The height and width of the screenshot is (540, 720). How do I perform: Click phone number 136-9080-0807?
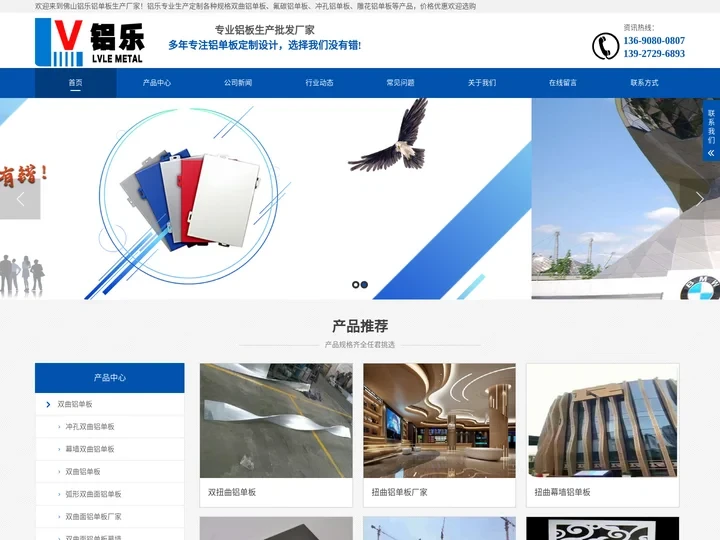[x=654, y=40]
